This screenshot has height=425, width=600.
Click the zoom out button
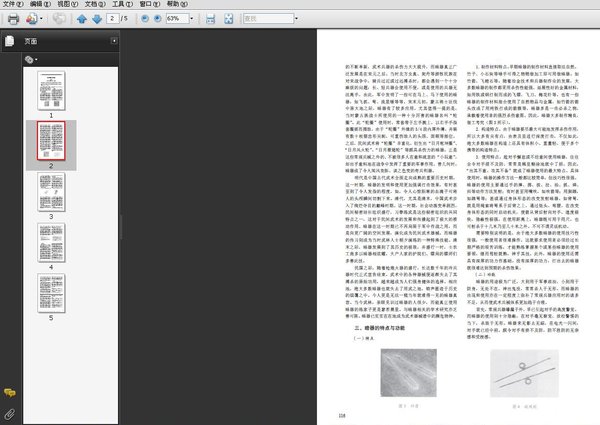(x=145, y=18)
